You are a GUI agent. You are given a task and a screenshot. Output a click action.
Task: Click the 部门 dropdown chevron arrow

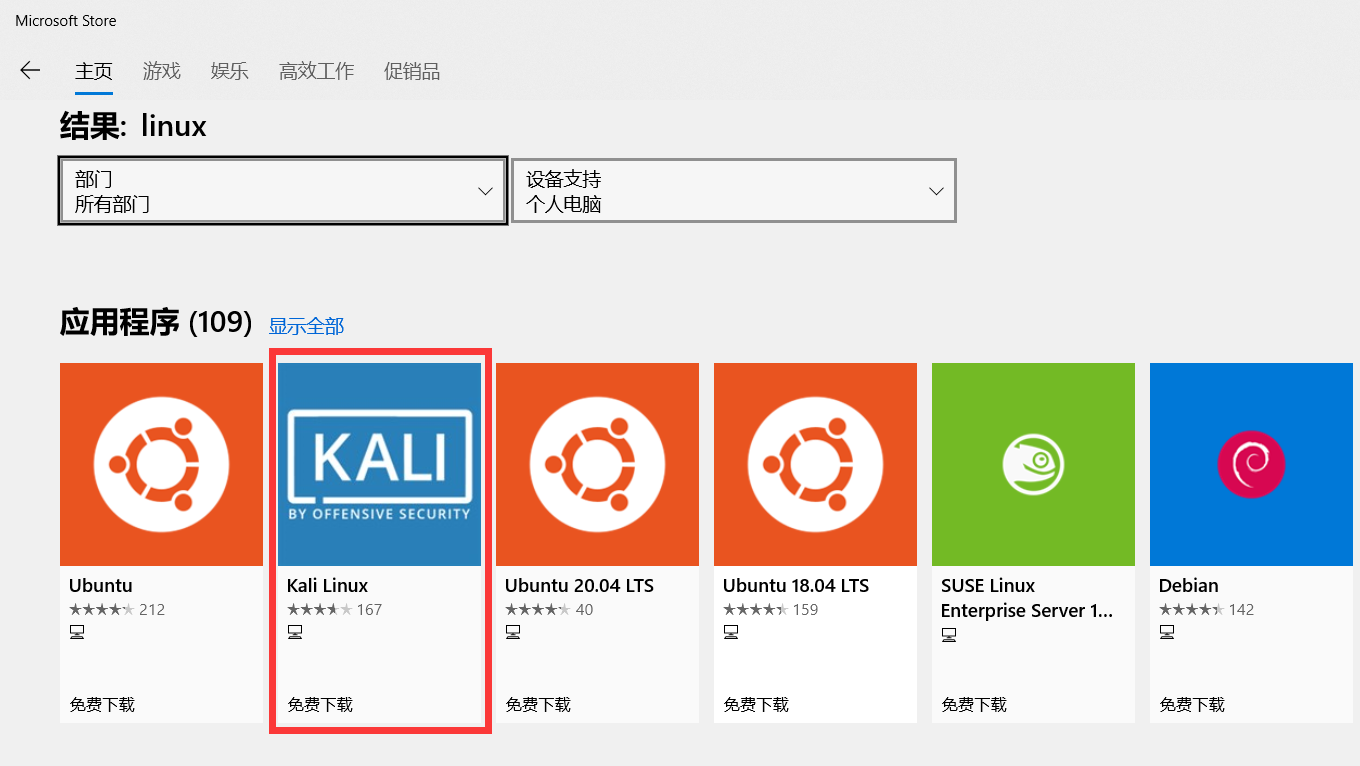(x=486, y=190)
